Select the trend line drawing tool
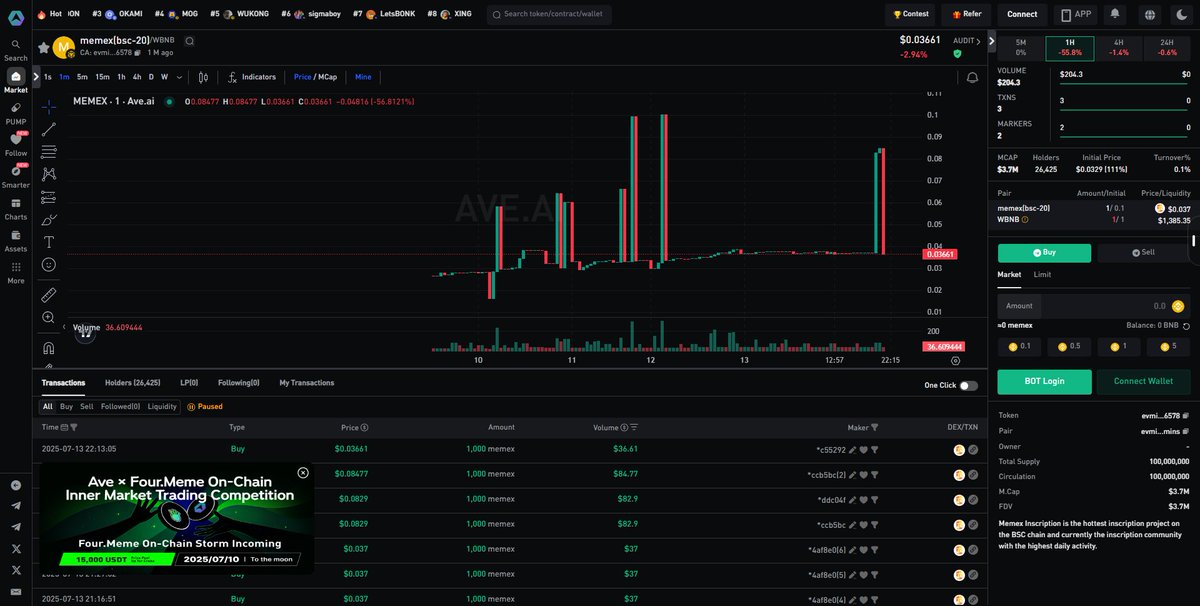This screenshot has height=606, width=1200. 48,129
